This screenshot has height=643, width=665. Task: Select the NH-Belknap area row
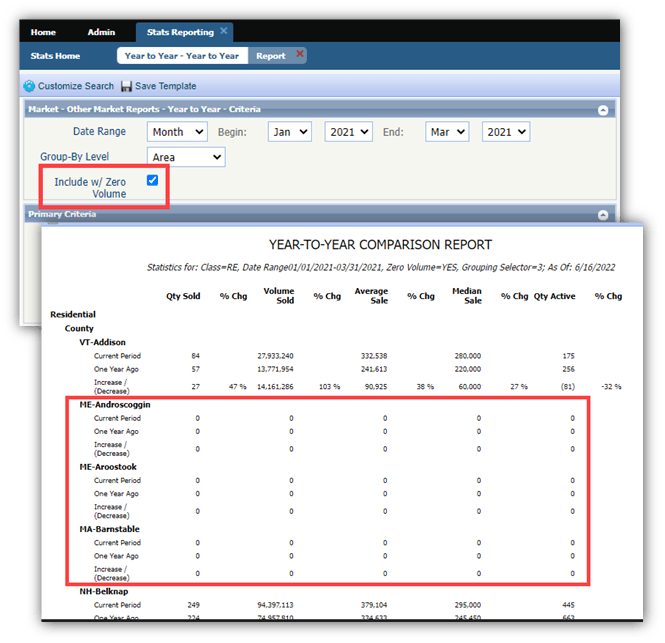point(103,591)
